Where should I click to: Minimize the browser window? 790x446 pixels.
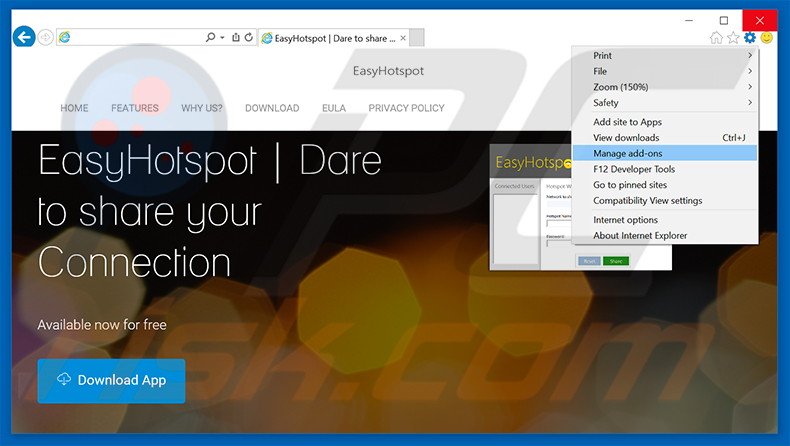tap(689, 20)
